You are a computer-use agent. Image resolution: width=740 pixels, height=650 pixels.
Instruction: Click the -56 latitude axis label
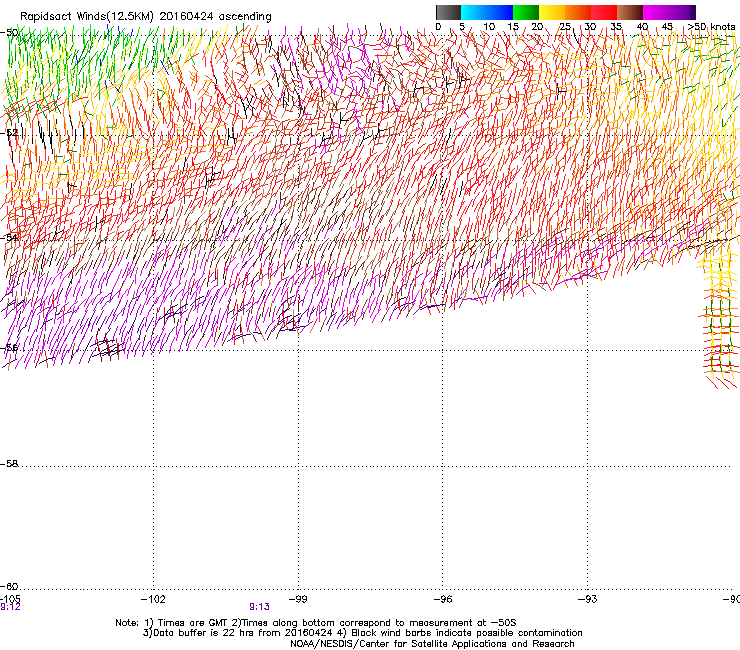9,348
